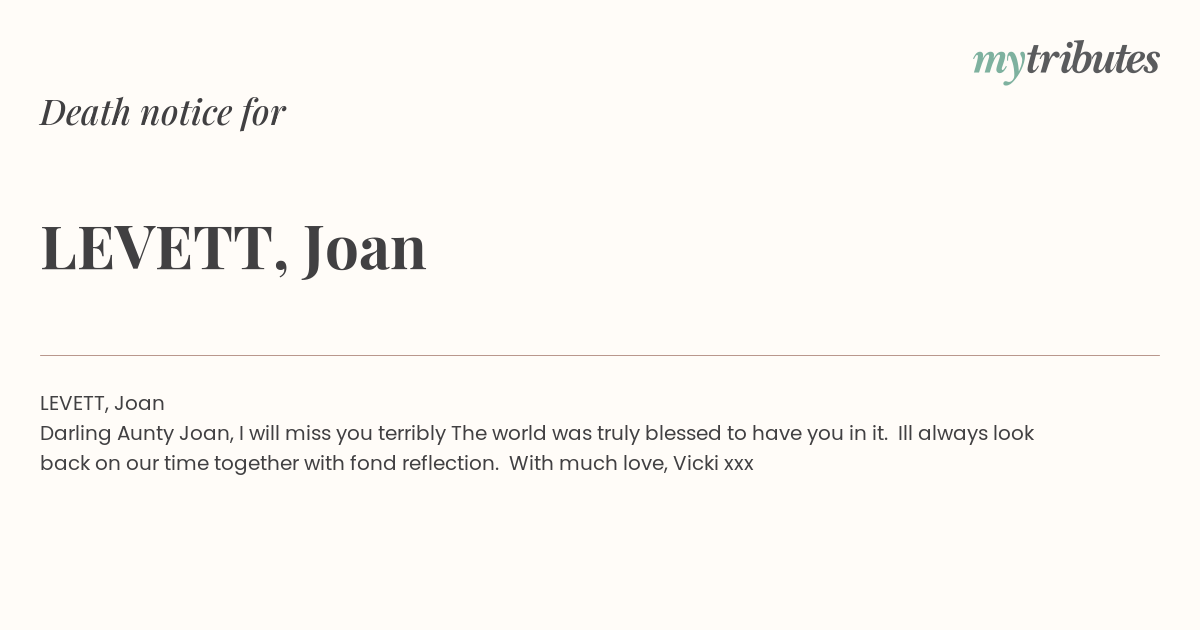Click the green "my" part of logo
The width and height of the screenshot is (1200, 630).
point(999,64)
